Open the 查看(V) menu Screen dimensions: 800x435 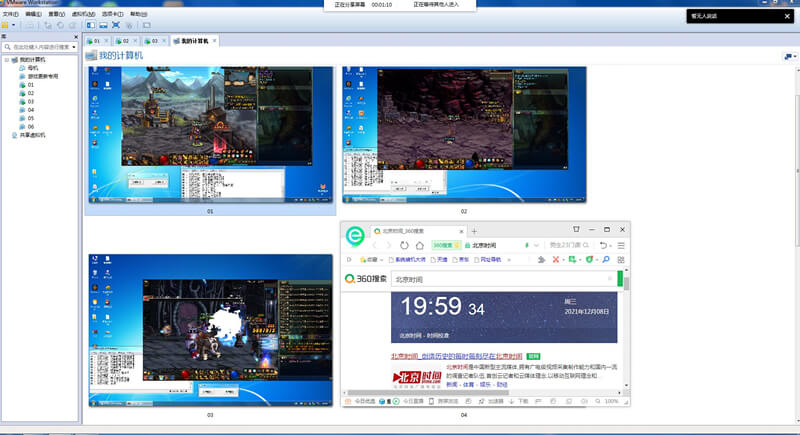point(56,14)
